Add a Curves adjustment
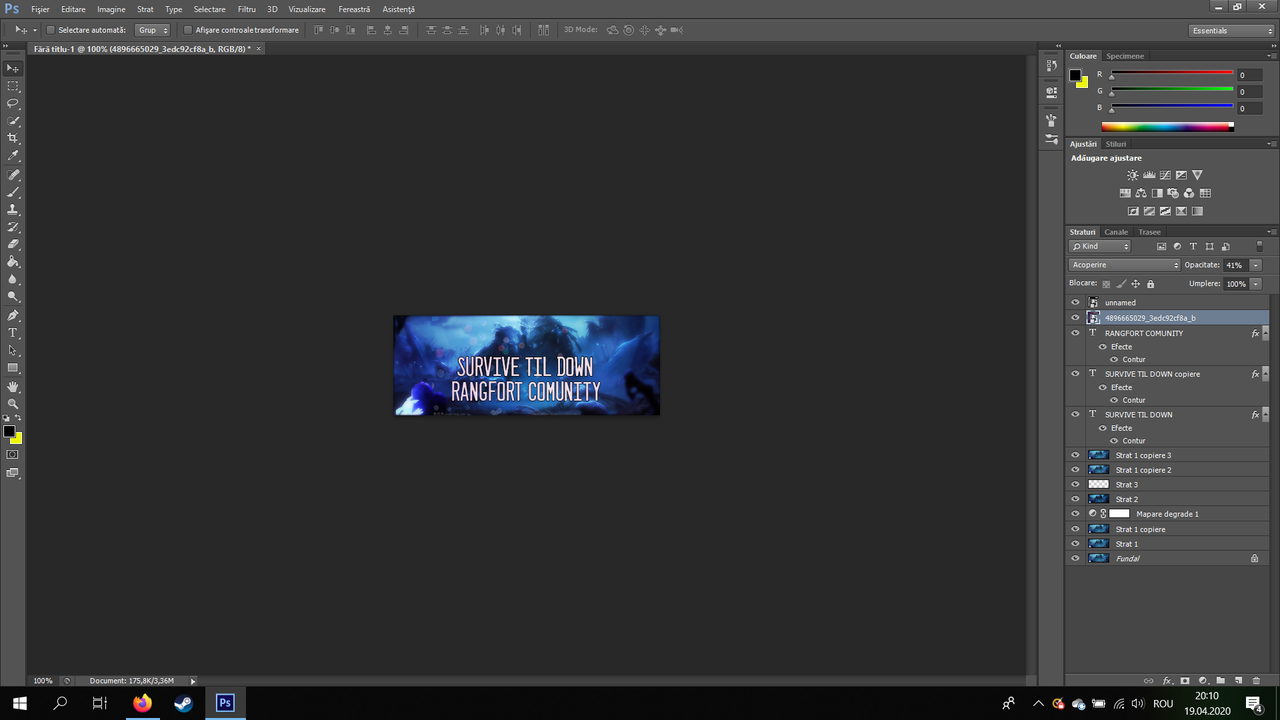 [x=1165, y=175]
